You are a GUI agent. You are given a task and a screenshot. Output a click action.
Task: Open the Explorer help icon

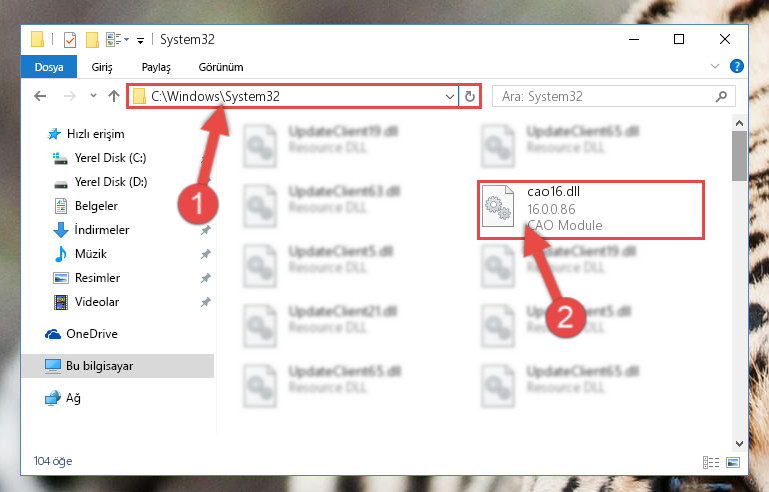coord(737,66)
